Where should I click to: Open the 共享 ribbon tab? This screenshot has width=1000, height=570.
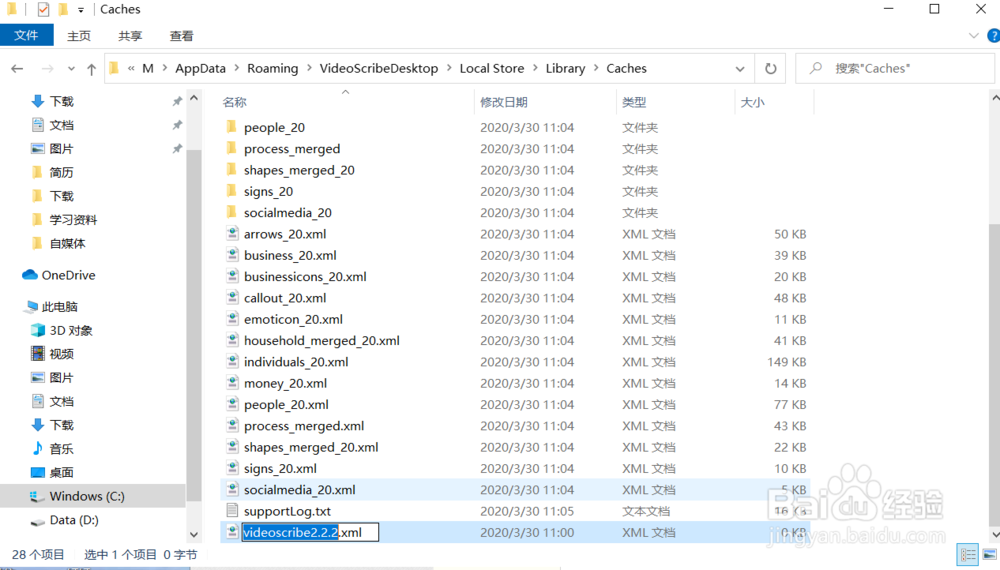click(130, 36)
